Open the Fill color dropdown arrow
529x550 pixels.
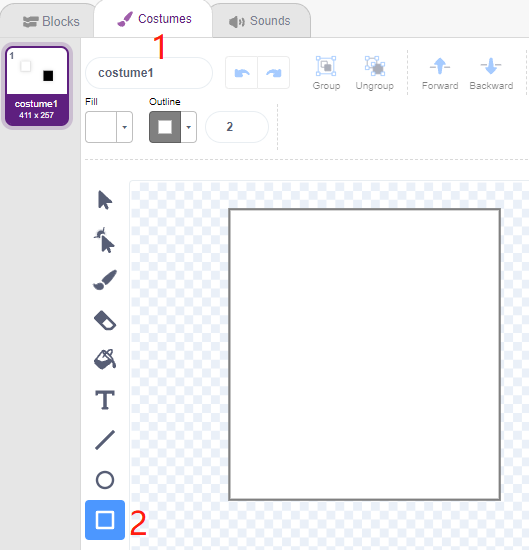[x=125, y=127]
